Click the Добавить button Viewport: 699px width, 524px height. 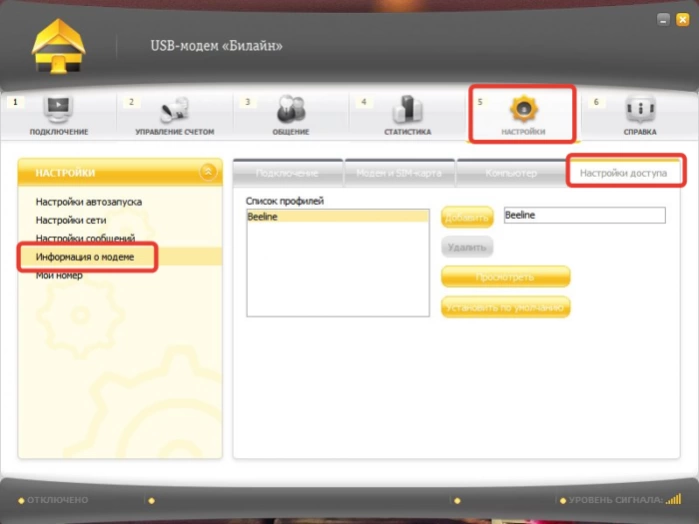click(x=467, y=217)
